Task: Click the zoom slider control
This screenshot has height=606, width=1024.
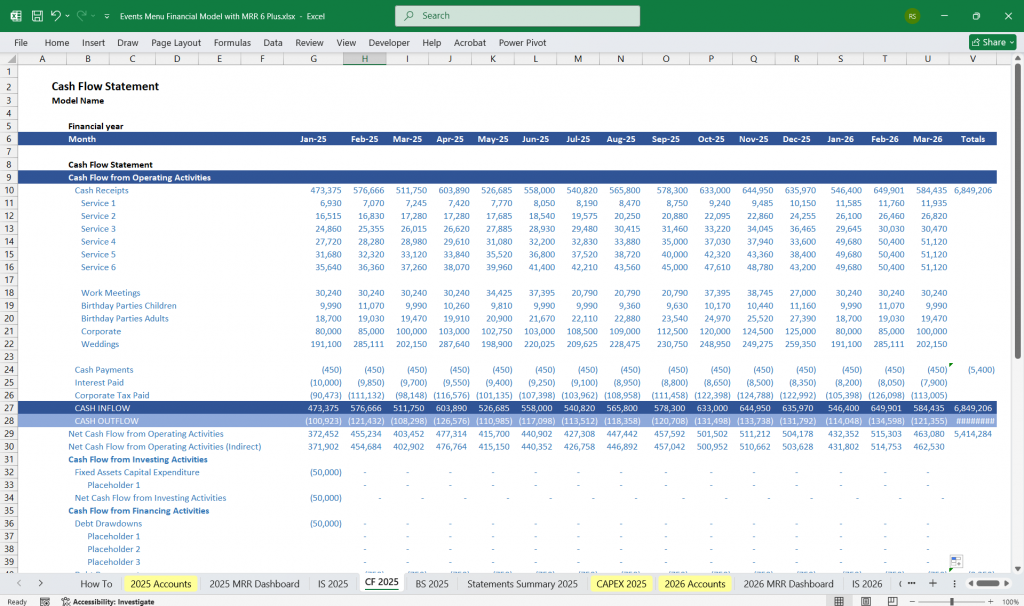Action: [x=951, y=600]
